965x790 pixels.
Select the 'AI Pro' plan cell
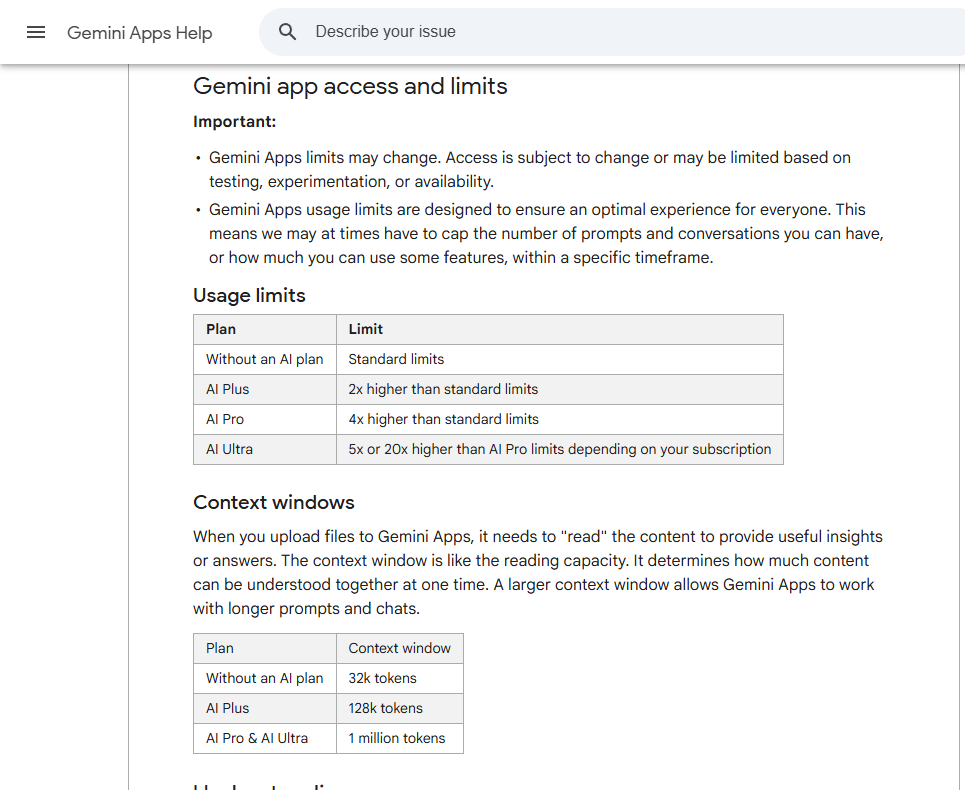pyautogui.click(x=265, y=420)
